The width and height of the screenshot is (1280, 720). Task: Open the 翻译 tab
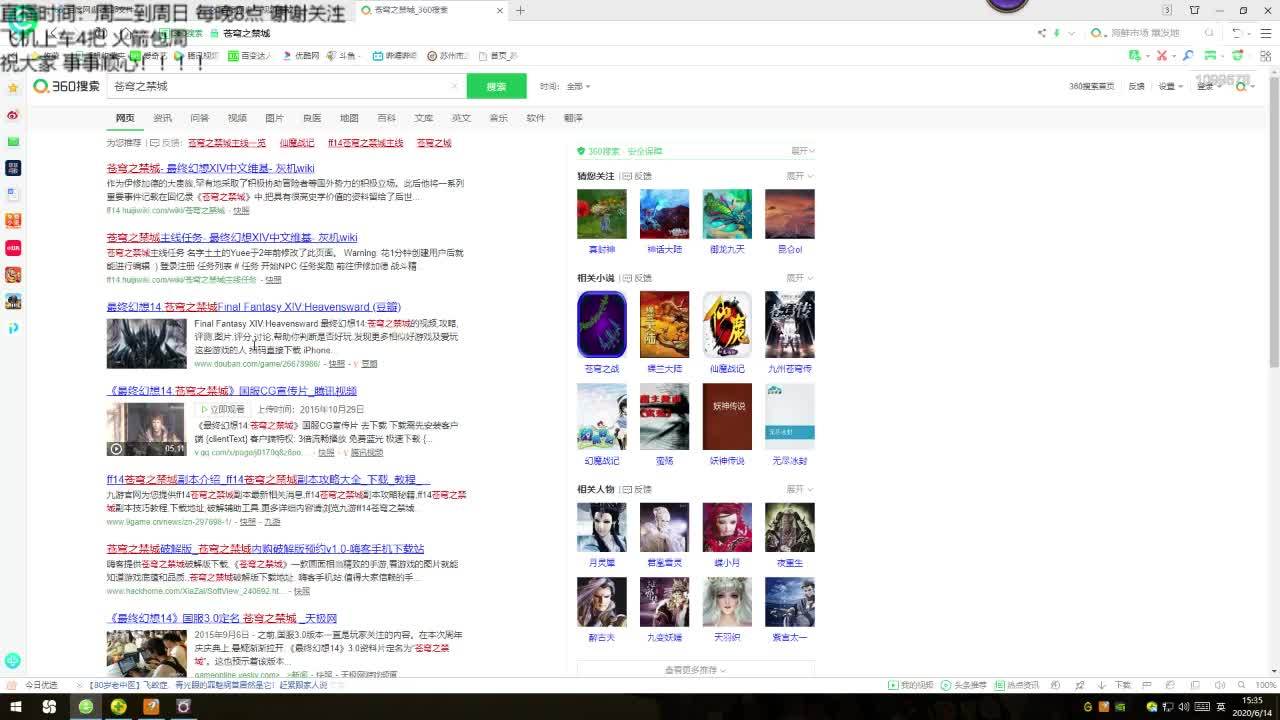coord(573,118)
